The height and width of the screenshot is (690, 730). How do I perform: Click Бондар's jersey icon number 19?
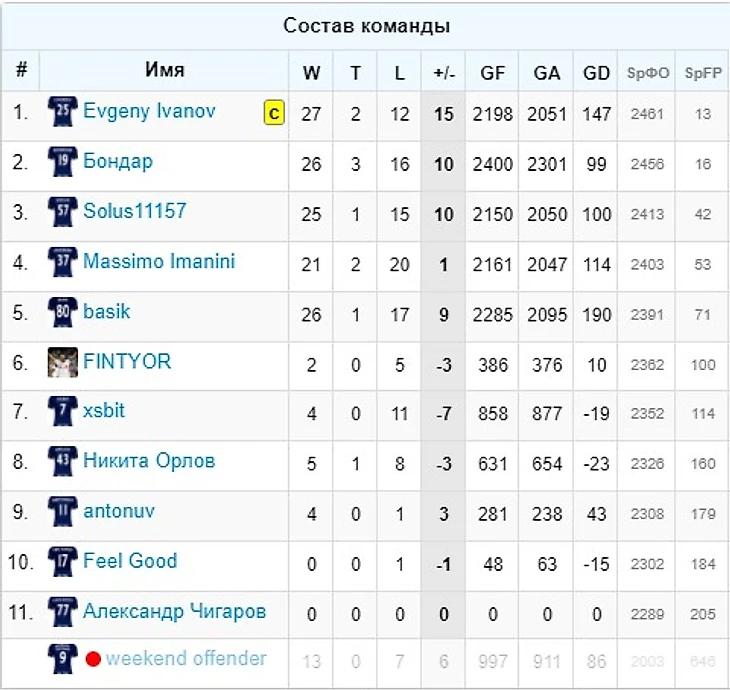click(62, 162)
